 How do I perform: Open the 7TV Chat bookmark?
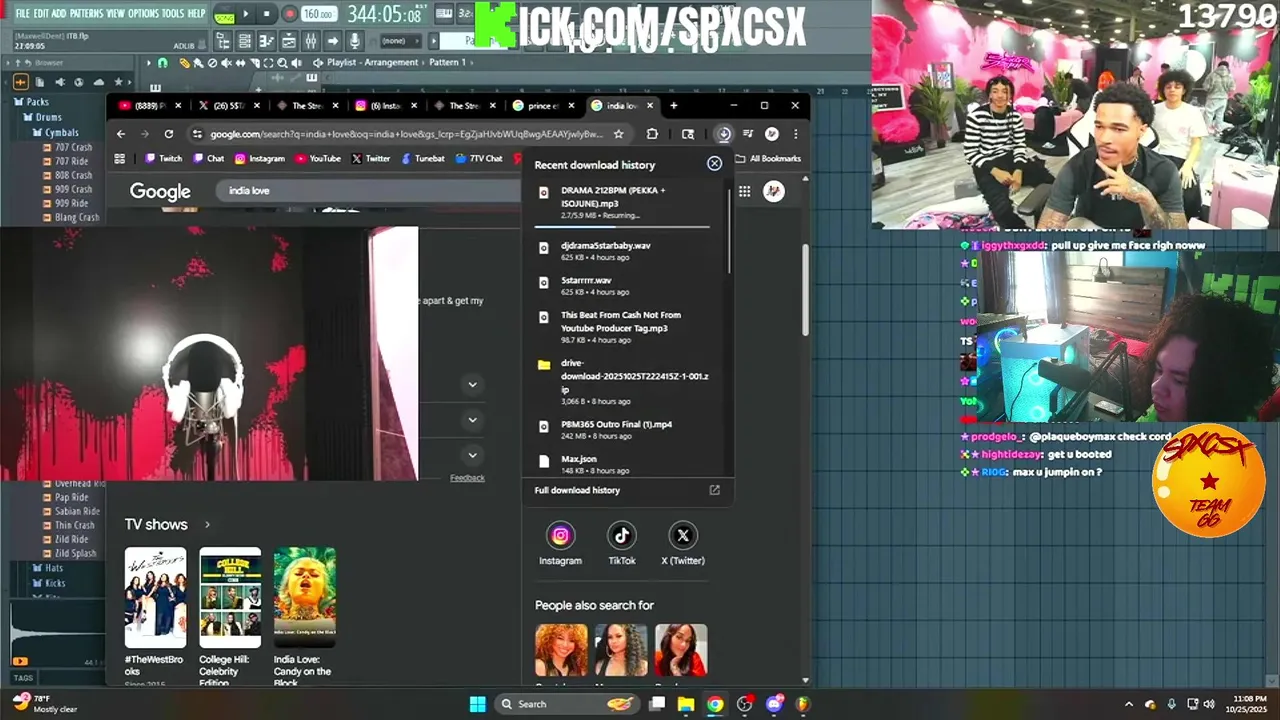point(478,159)
